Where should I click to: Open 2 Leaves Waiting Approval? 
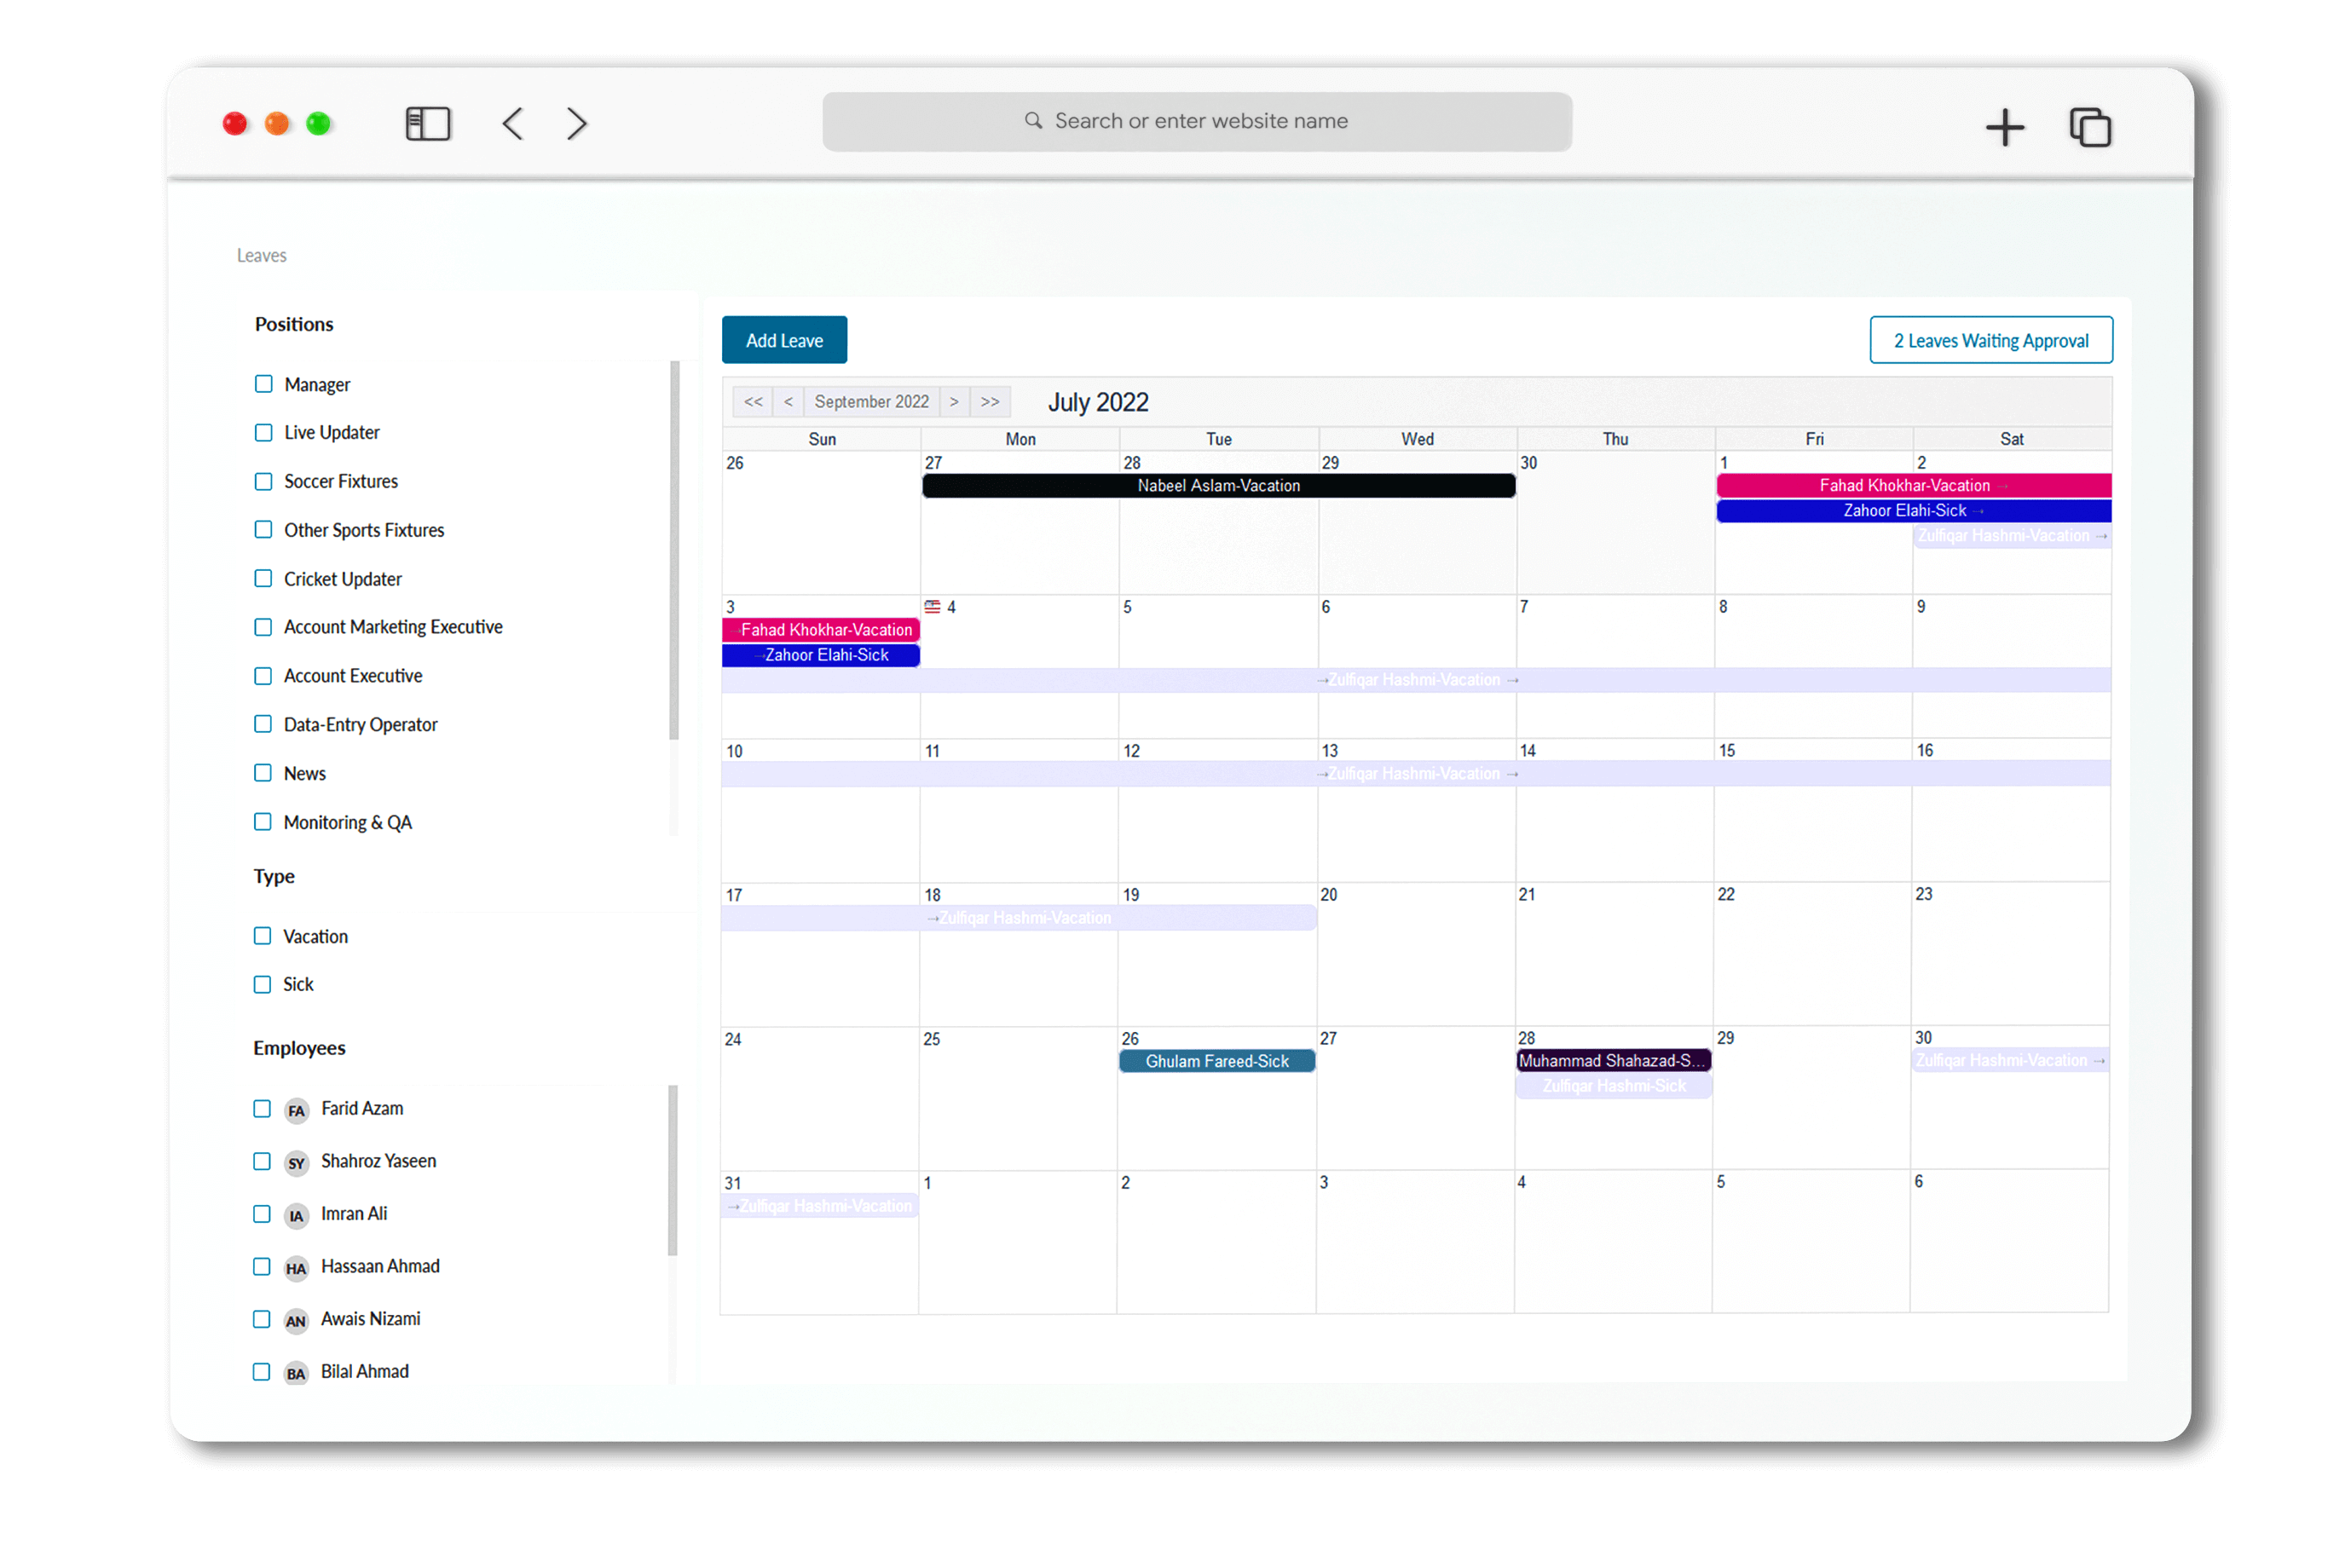click(x=1990, y=340)
